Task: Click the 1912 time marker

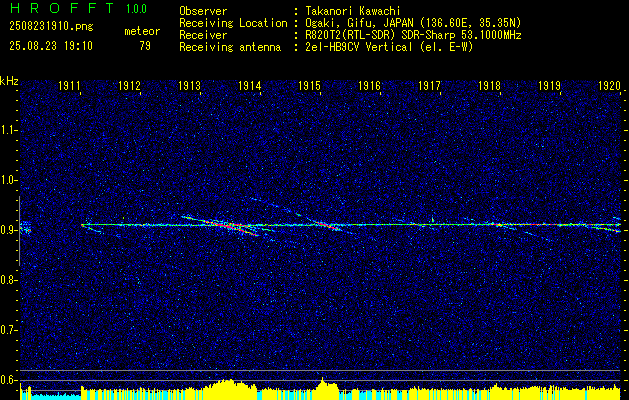Action: (x=130, y=85)
